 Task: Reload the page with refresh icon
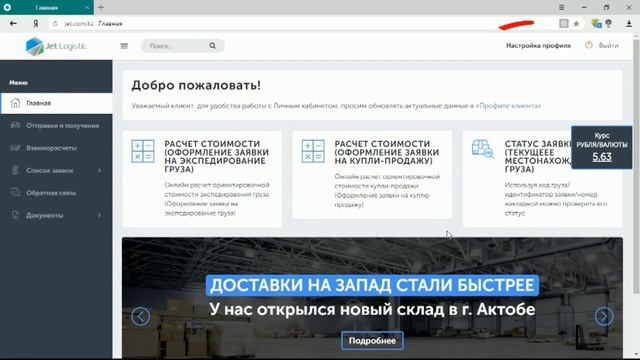pos(56,24)
